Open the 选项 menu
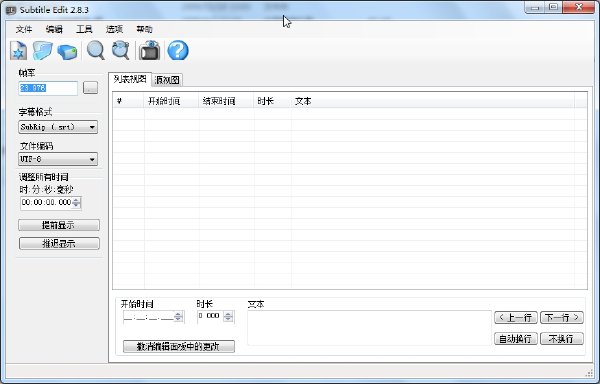600x384 pixels. coord(114,29)
